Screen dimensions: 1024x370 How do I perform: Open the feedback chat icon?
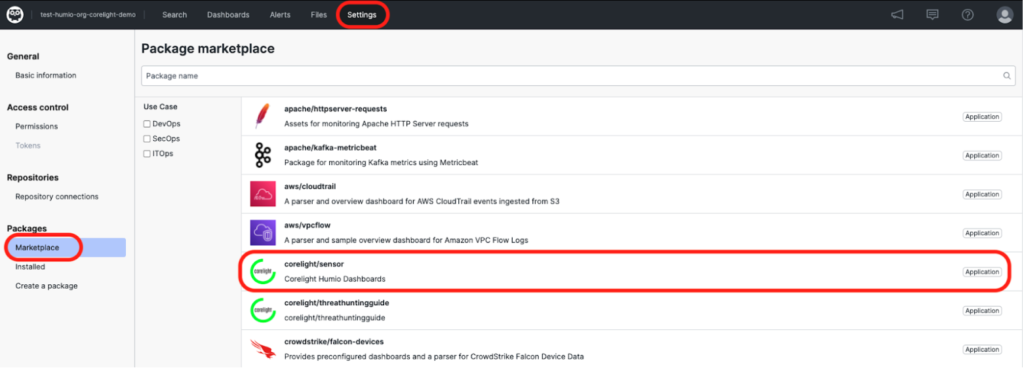point(933,14)
